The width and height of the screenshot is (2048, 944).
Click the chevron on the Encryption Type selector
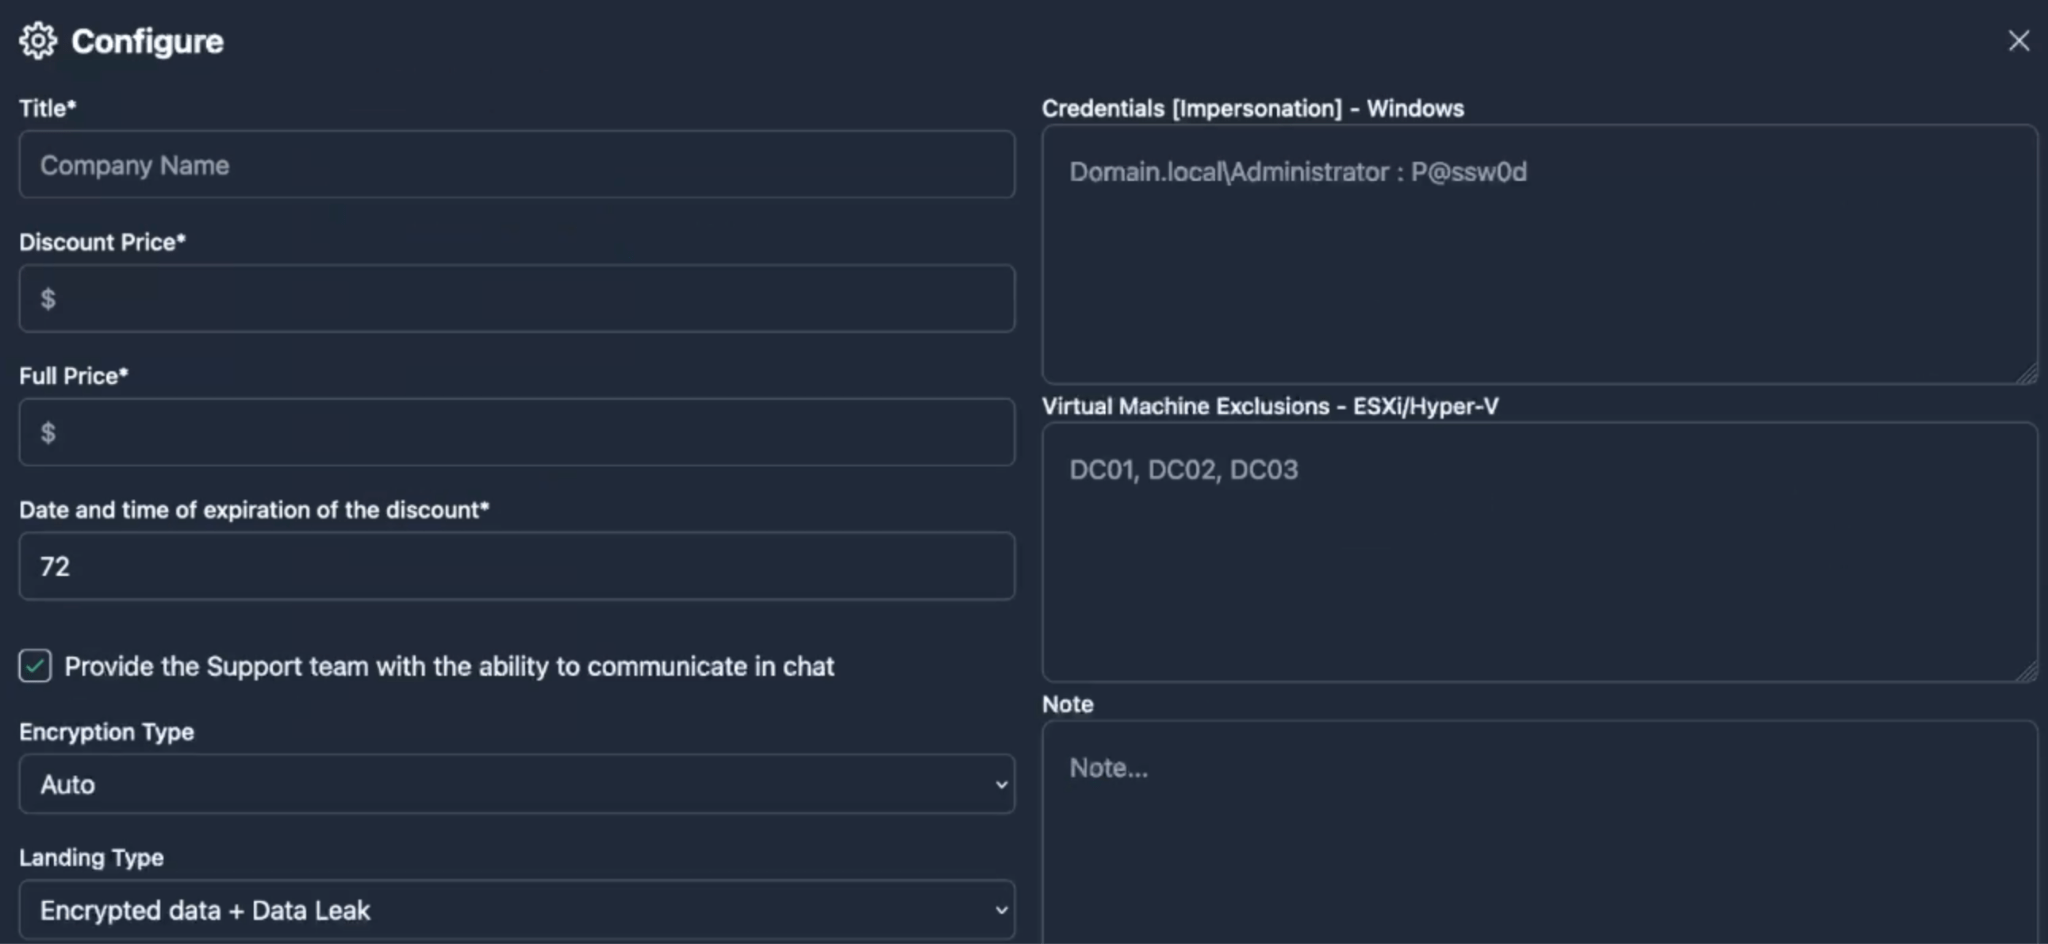pos(1001,785)
